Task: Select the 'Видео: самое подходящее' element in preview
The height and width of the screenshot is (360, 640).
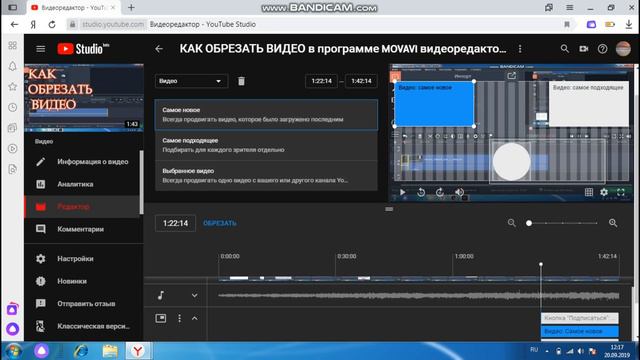Action: [x=589, y=104]
